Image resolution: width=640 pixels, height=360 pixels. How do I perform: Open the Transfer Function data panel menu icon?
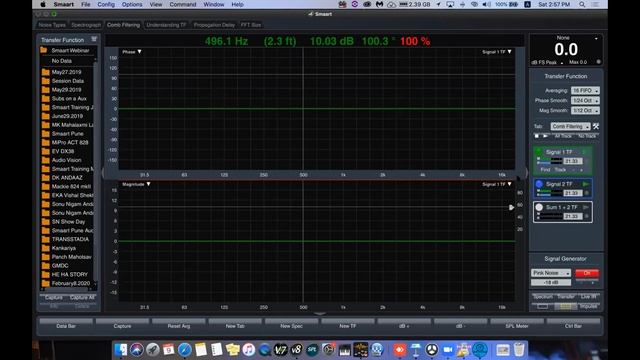click(x=94, y=39)
